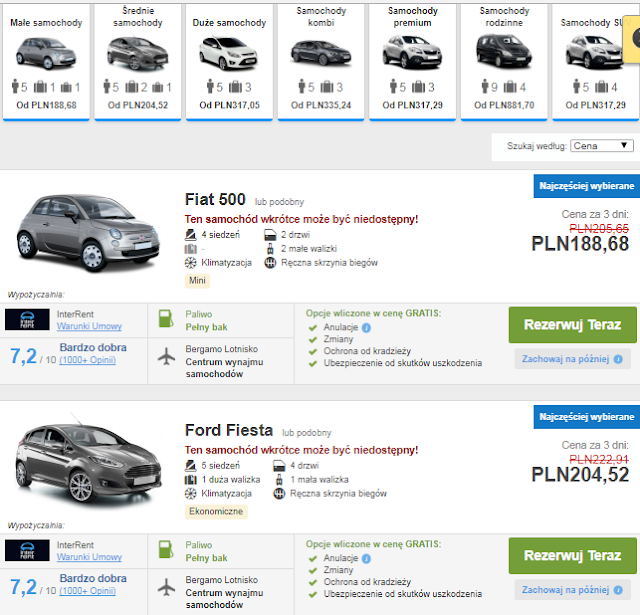The width and height of the screenshot is (640, 615).
Task: Click the fuel pump icon in Fiat 500 listing
Action: 166,319
